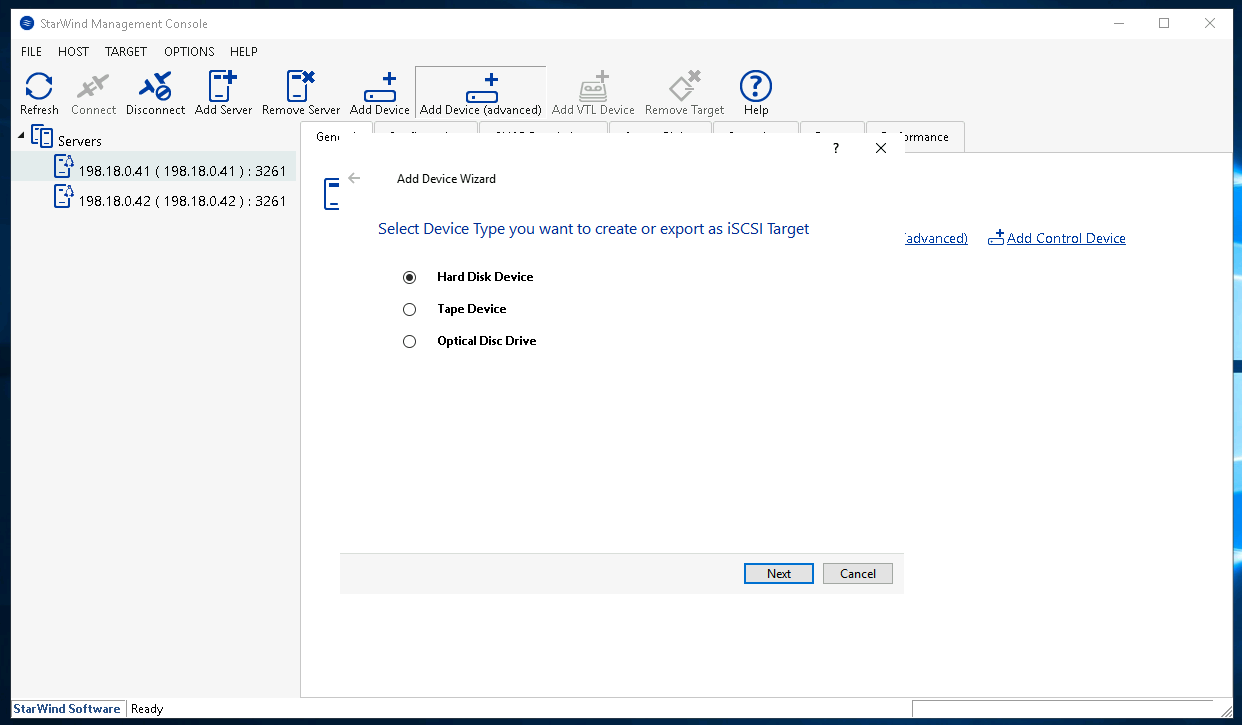
Task: Click the wizard's question mark help icon
Action: pos(835,148)
